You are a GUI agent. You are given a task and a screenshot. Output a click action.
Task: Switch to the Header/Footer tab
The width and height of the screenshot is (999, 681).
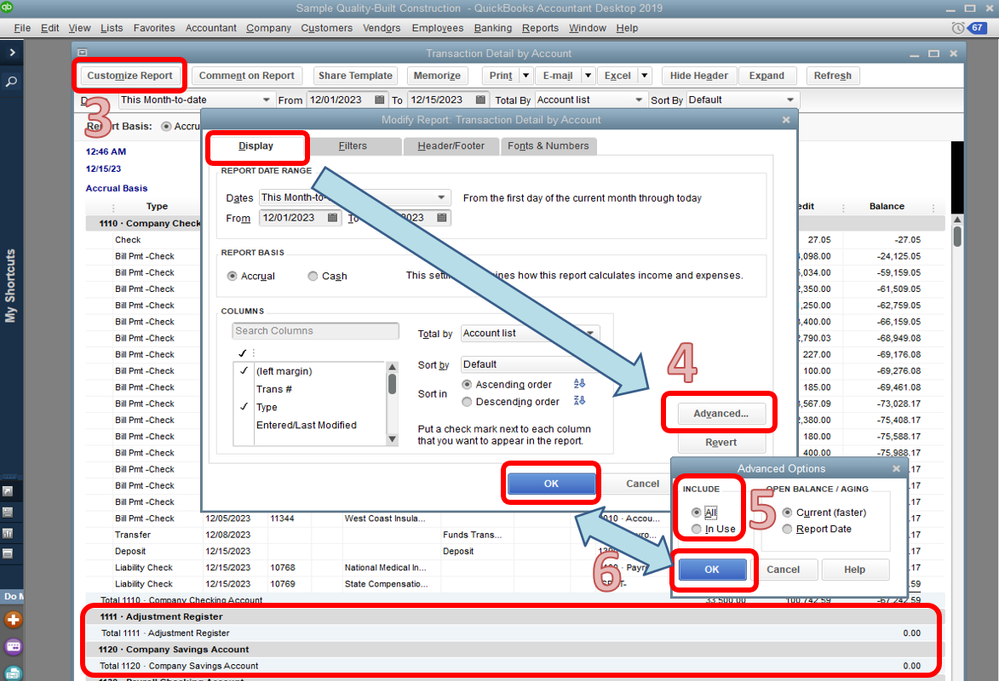pos(451,146)
